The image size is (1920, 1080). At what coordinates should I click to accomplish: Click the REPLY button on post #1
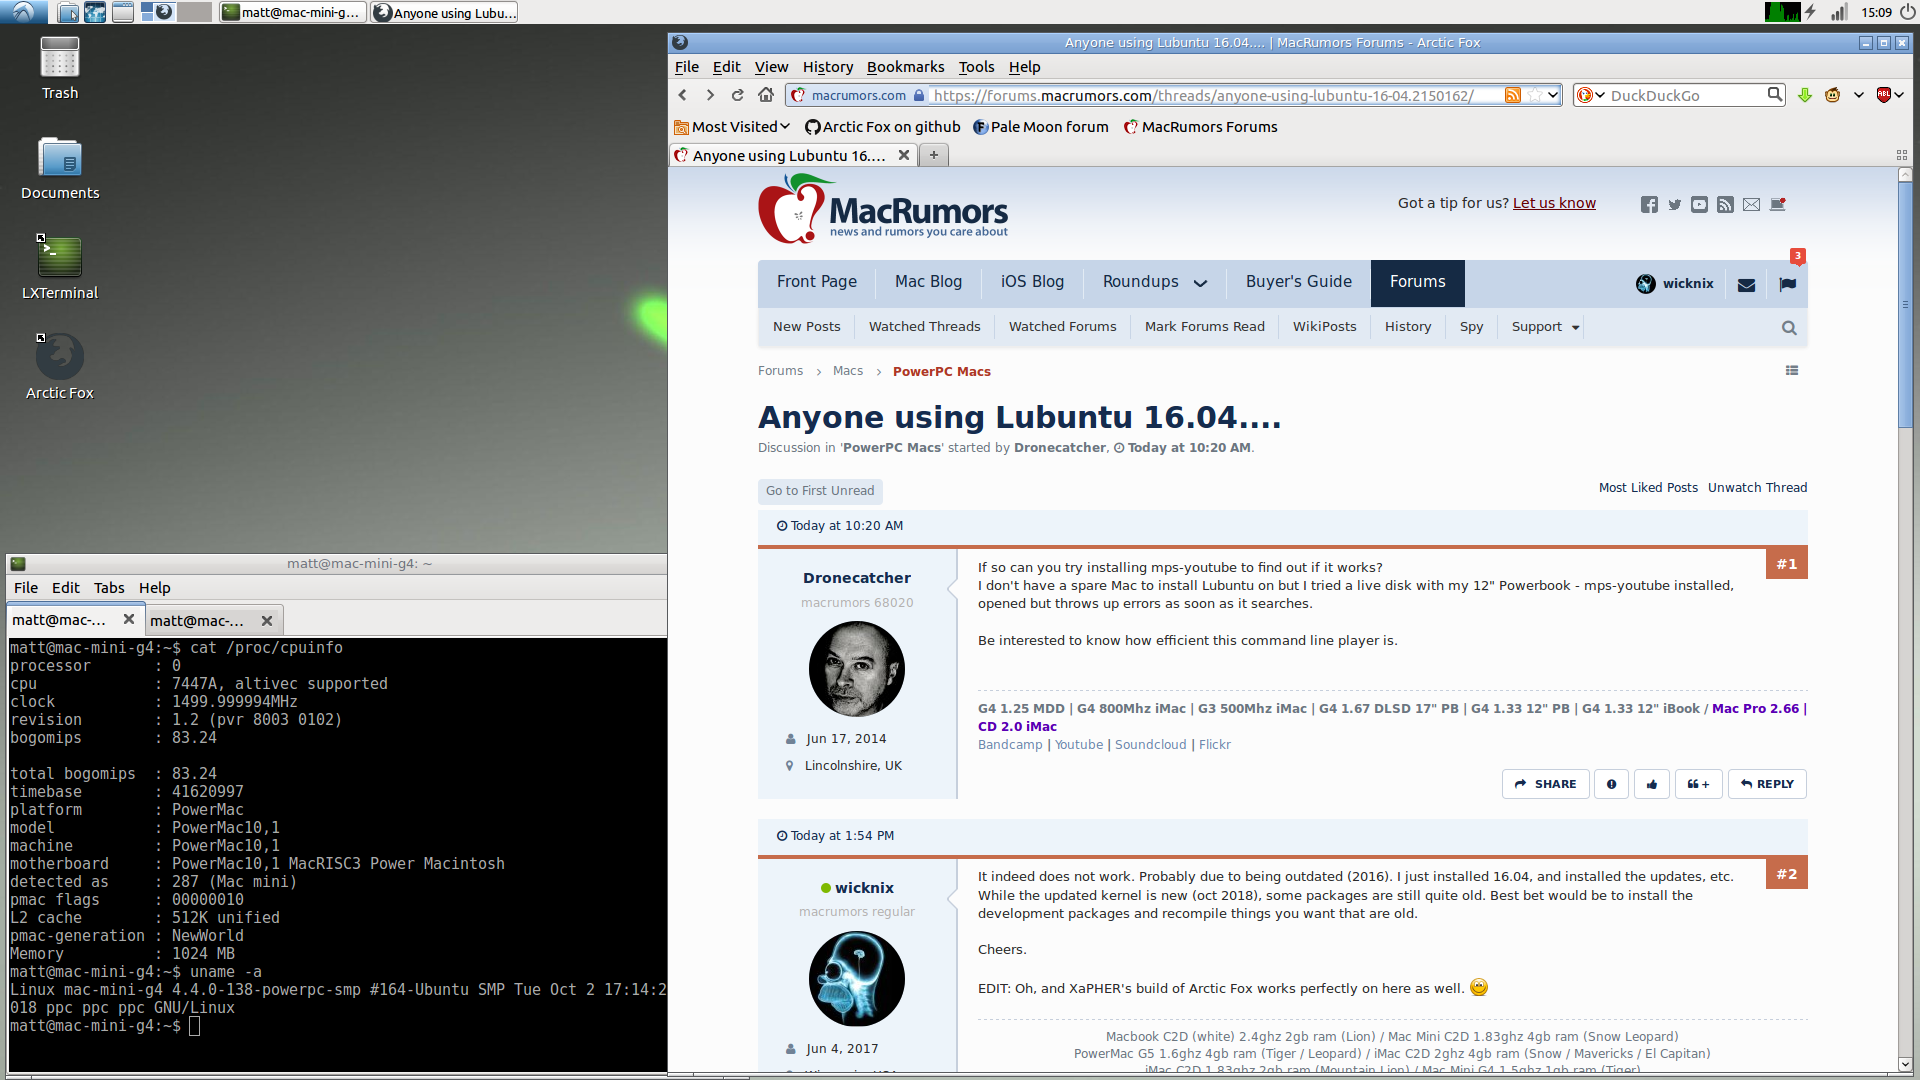1767,784
